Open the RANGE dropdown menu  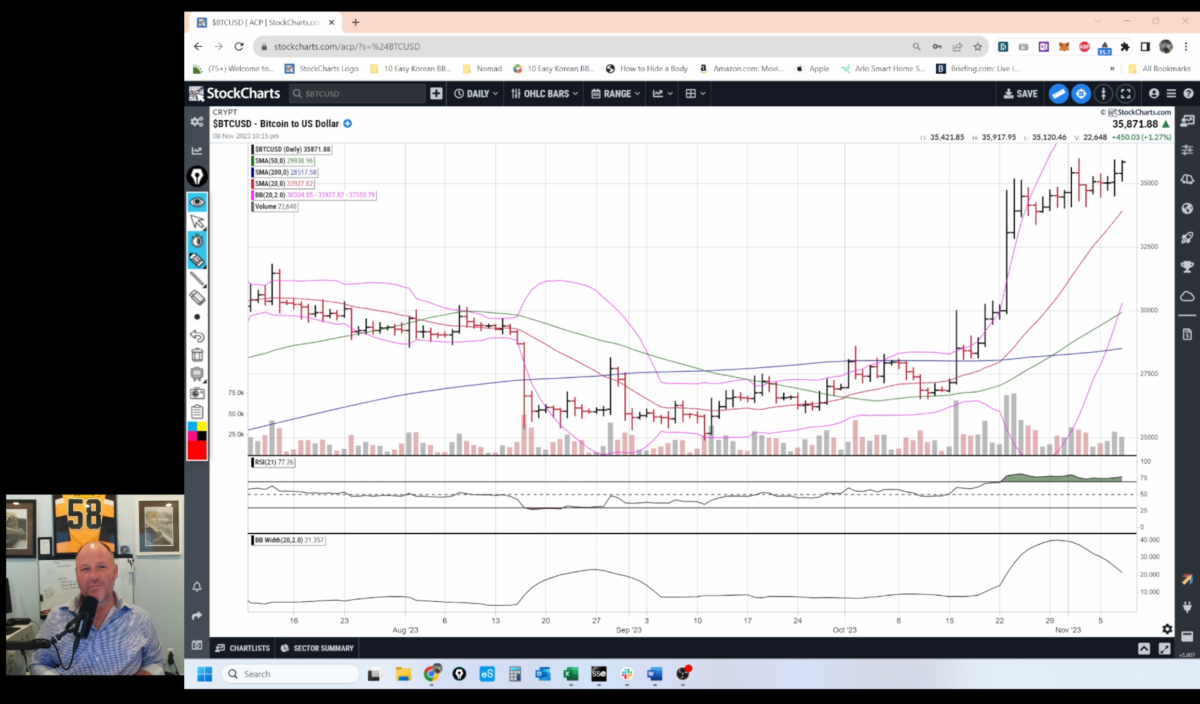click(615, 93)
